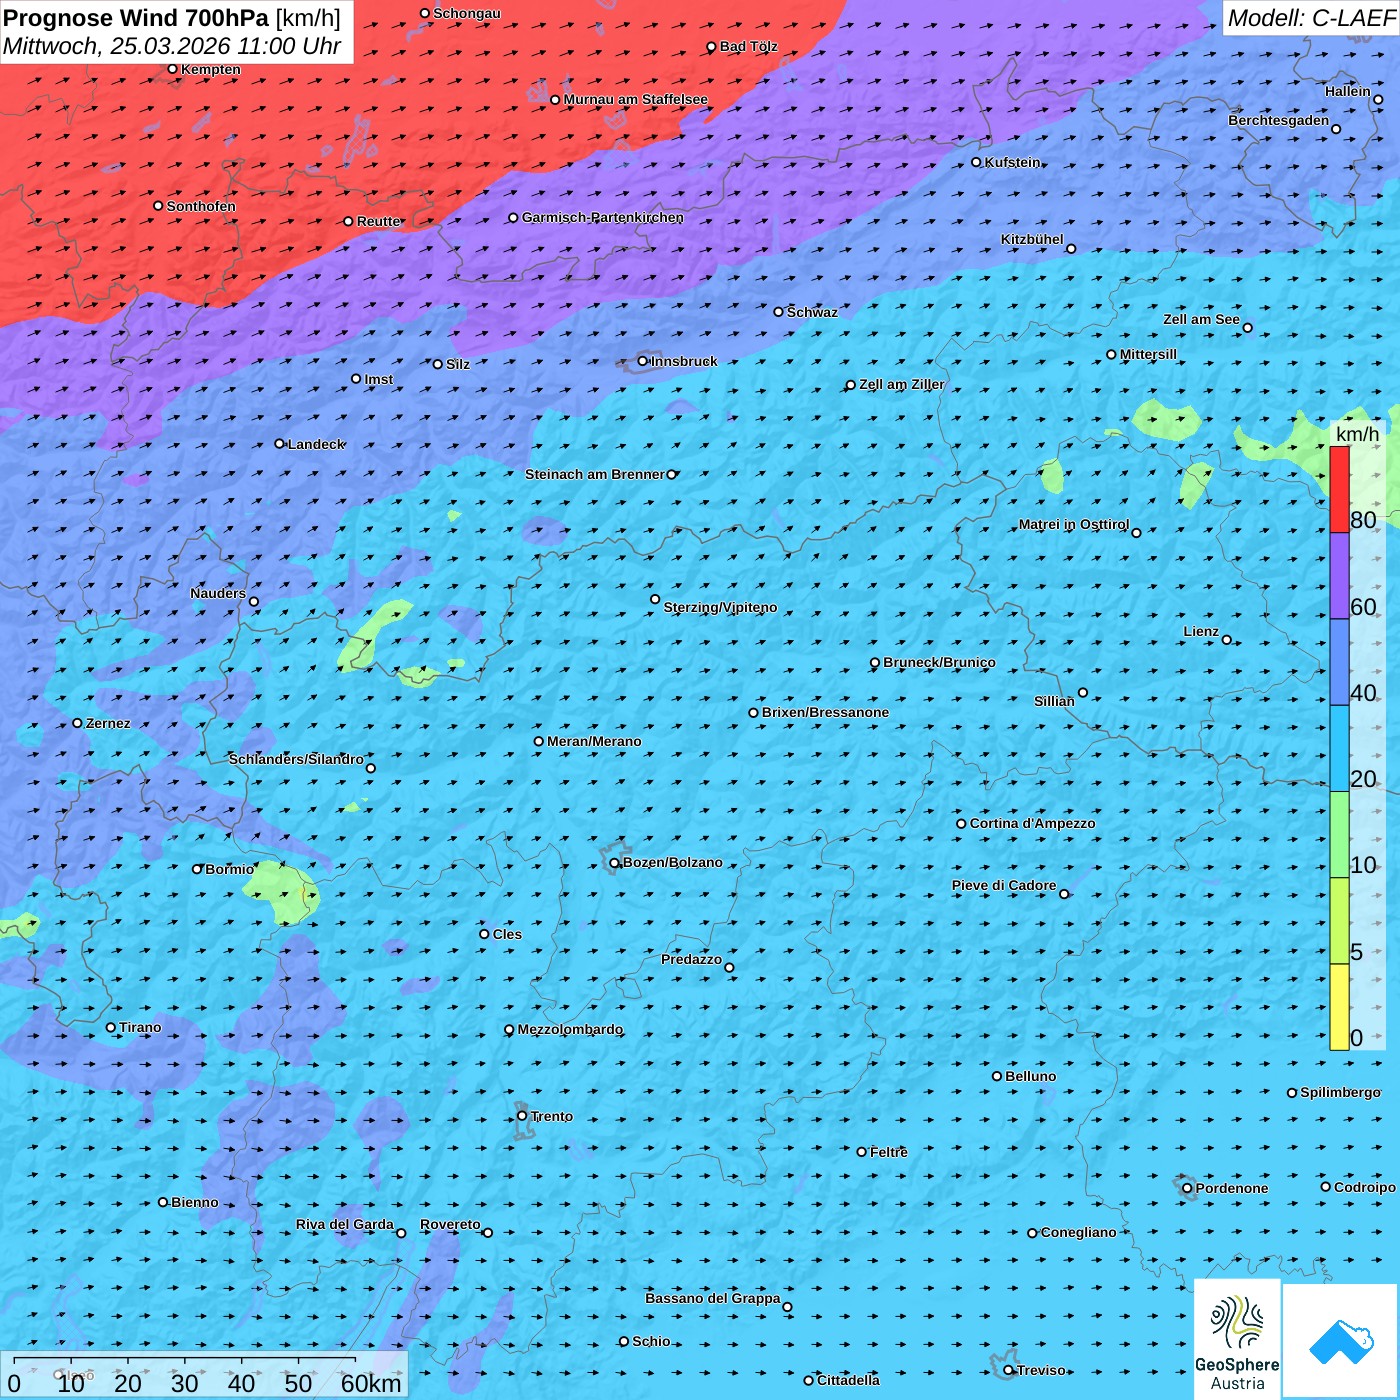Click the Belluno label
The image size is (1400, 1400).
click(1030, 1076)
